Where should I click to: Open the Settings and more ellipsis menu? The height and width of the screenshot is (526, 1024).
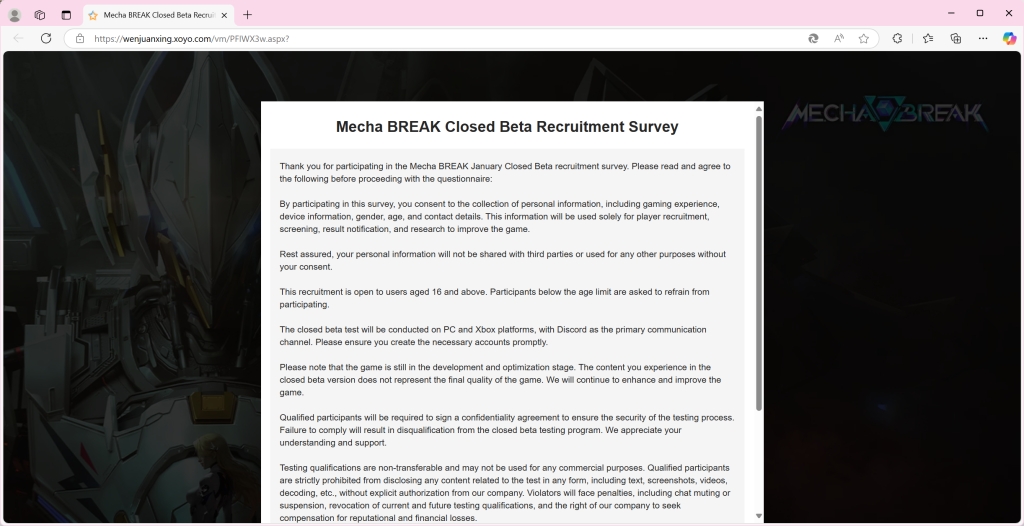click(x=983, y=39)
